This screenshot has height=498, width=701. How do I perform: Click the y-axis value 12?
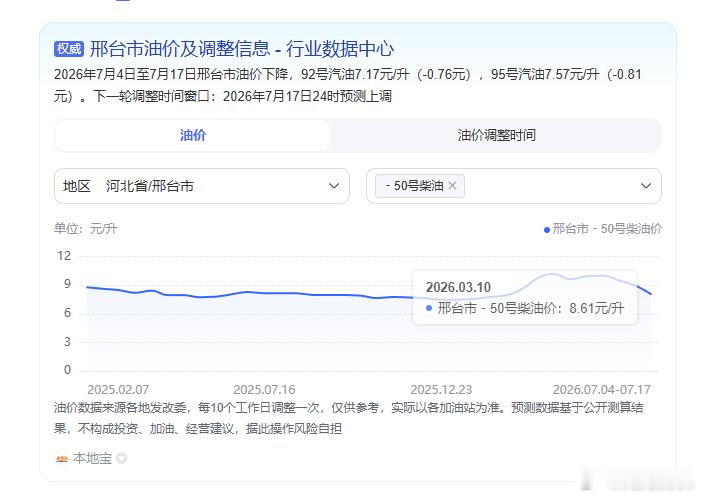[64, 256]
